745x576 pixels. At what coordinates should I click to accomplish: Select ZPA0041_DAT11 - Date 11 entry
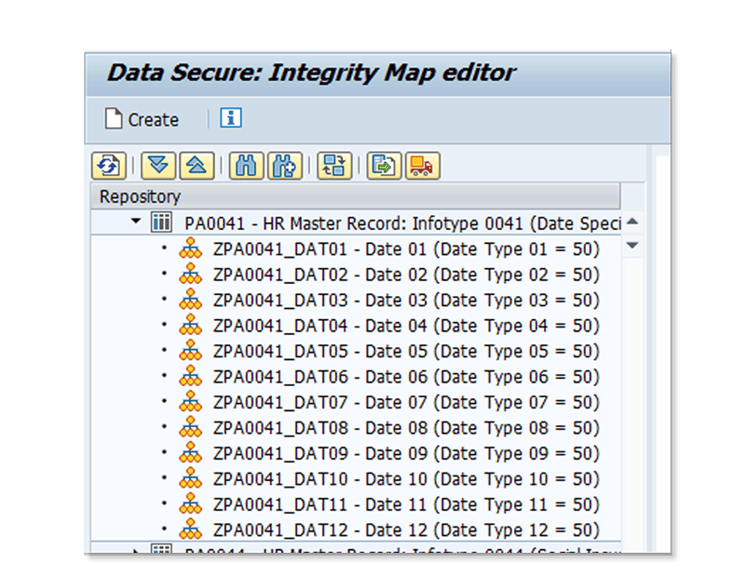pos(406,505)
